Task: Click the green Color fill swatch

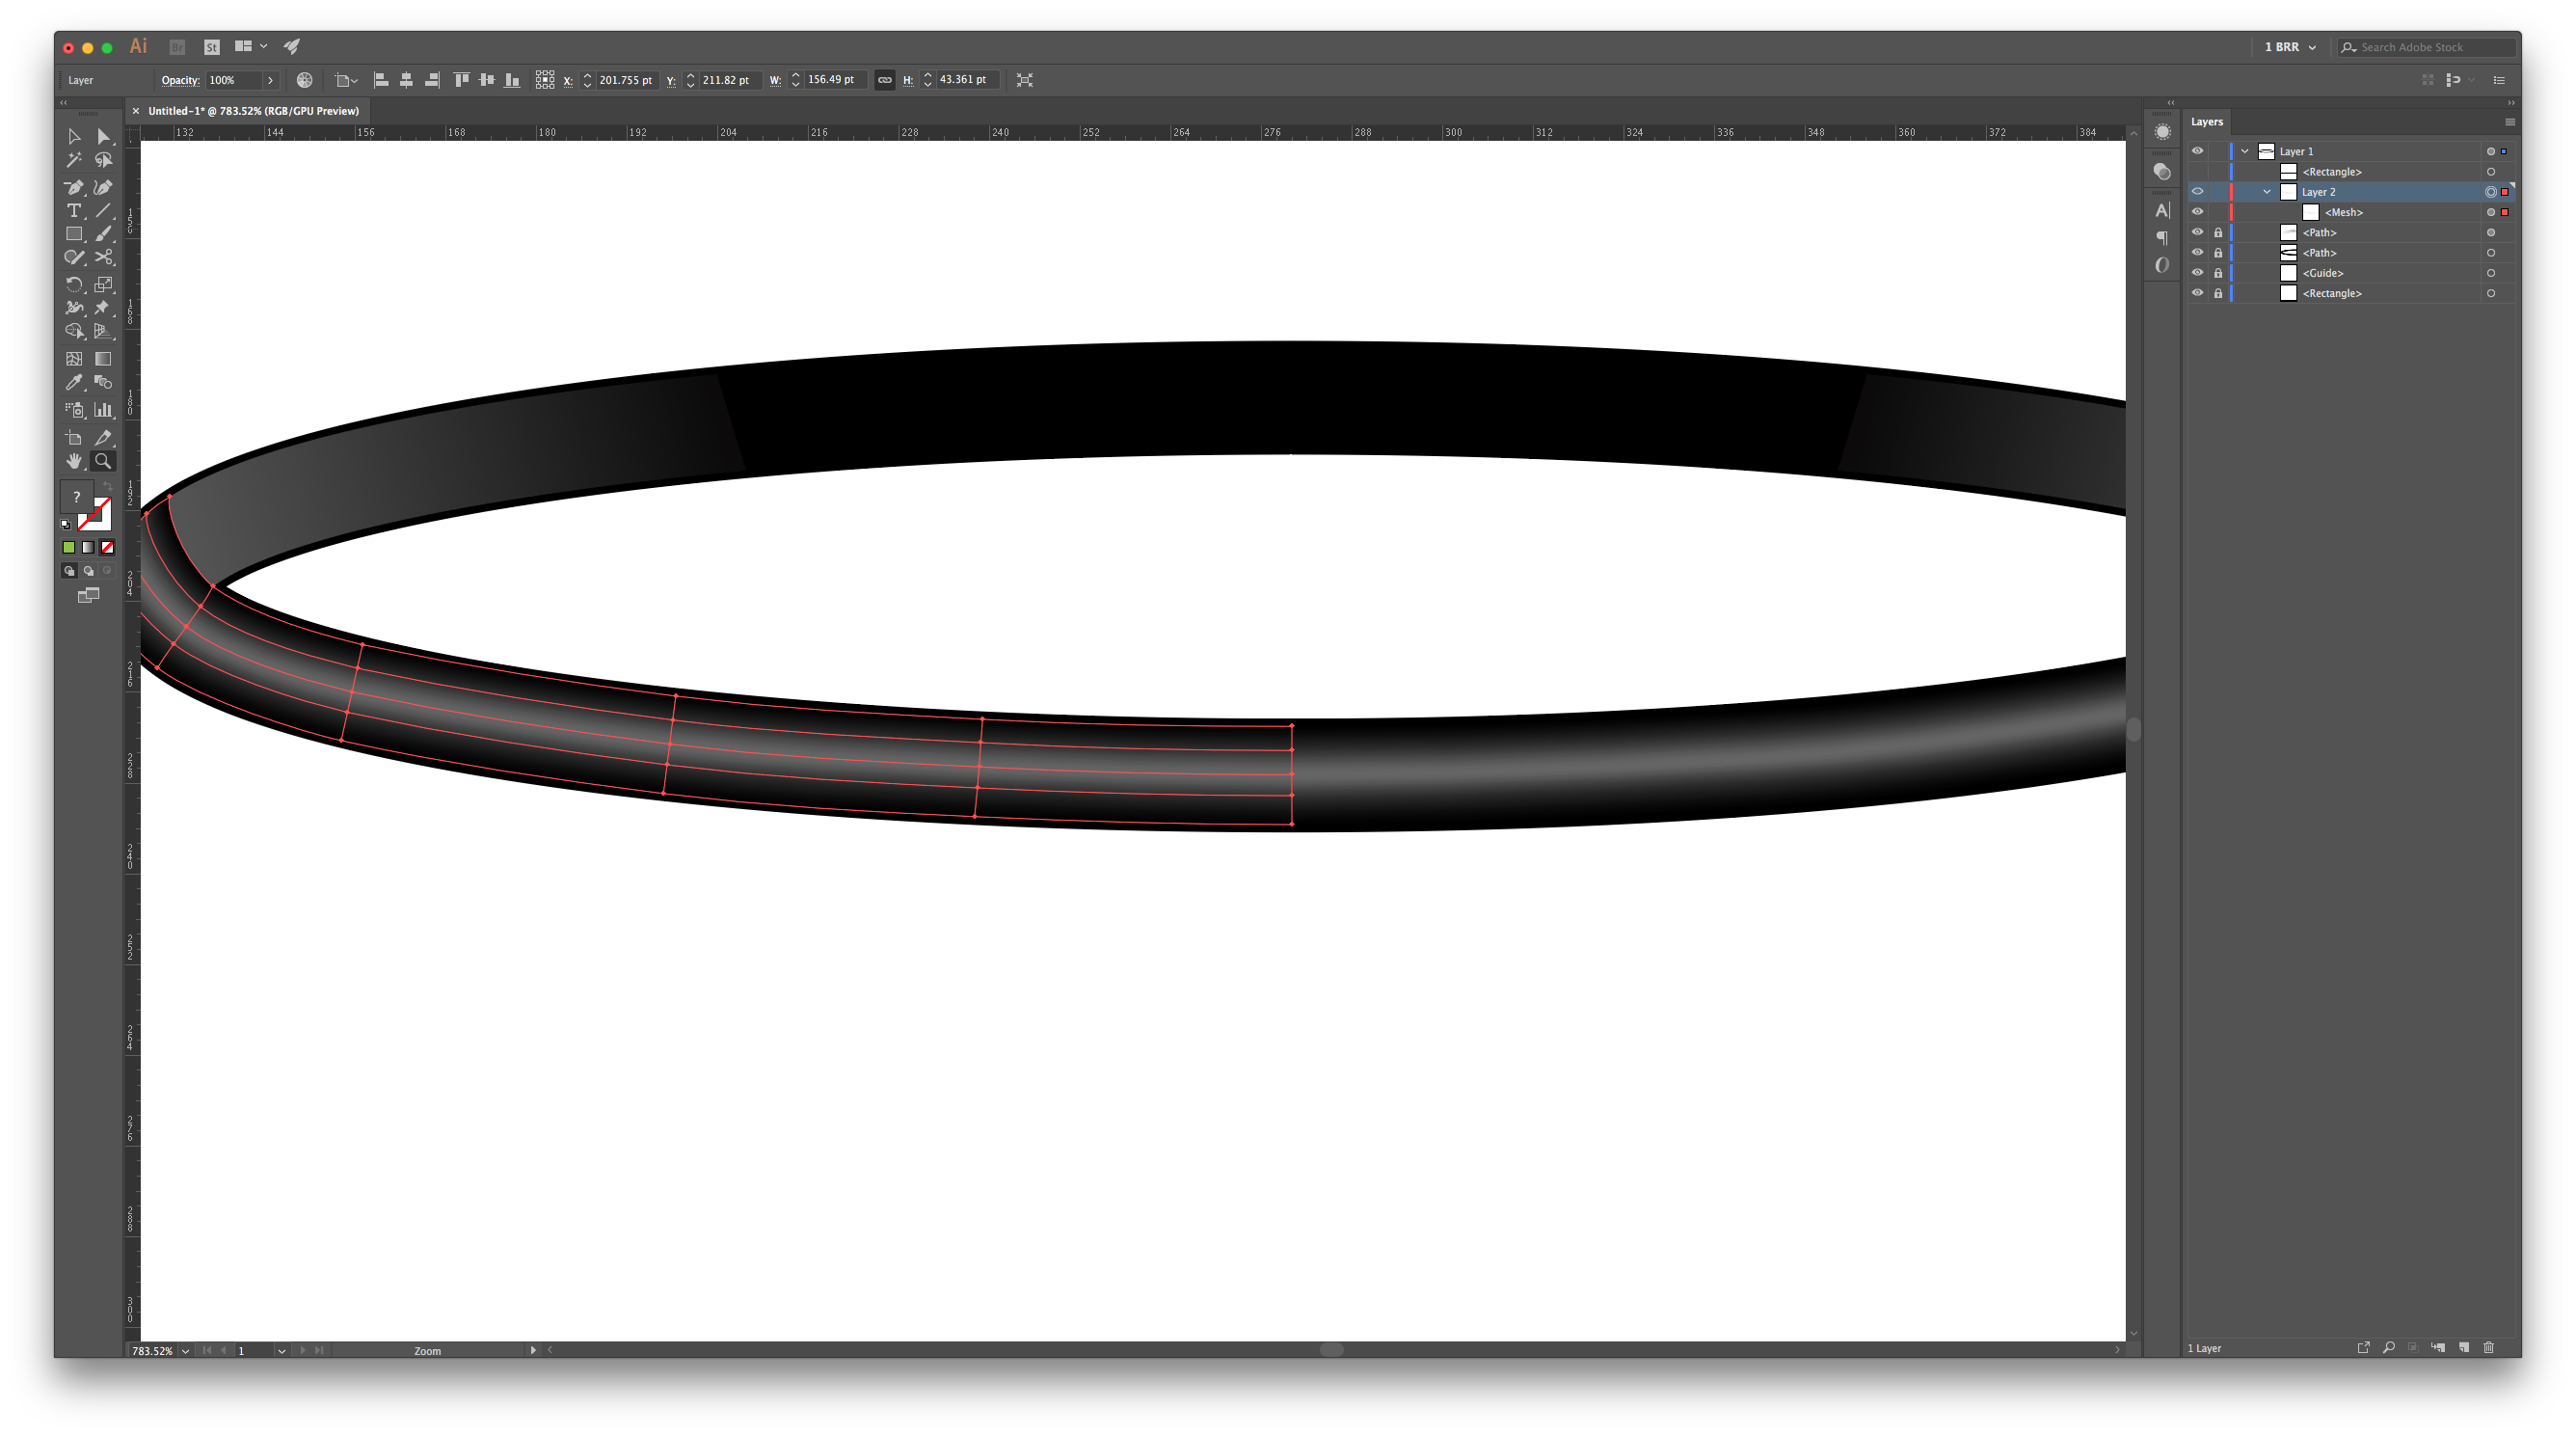Action: tap(69, 547)
